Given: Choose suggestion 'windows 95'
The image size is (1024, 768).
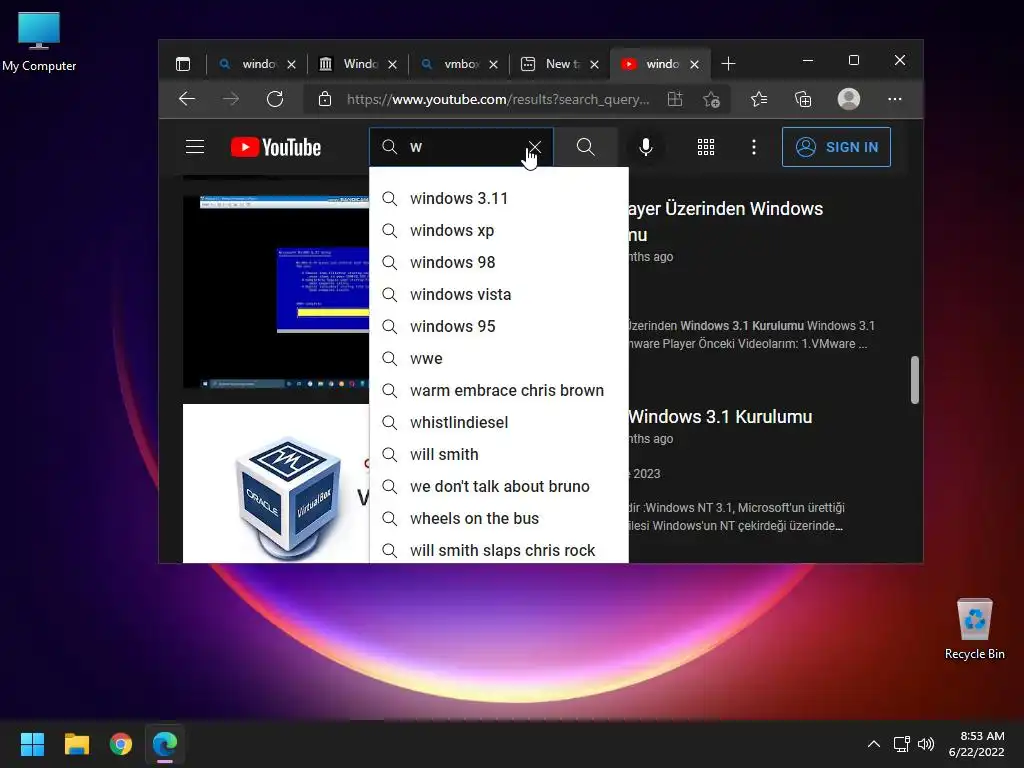Looking at the screenshot, I should [498, 327].
